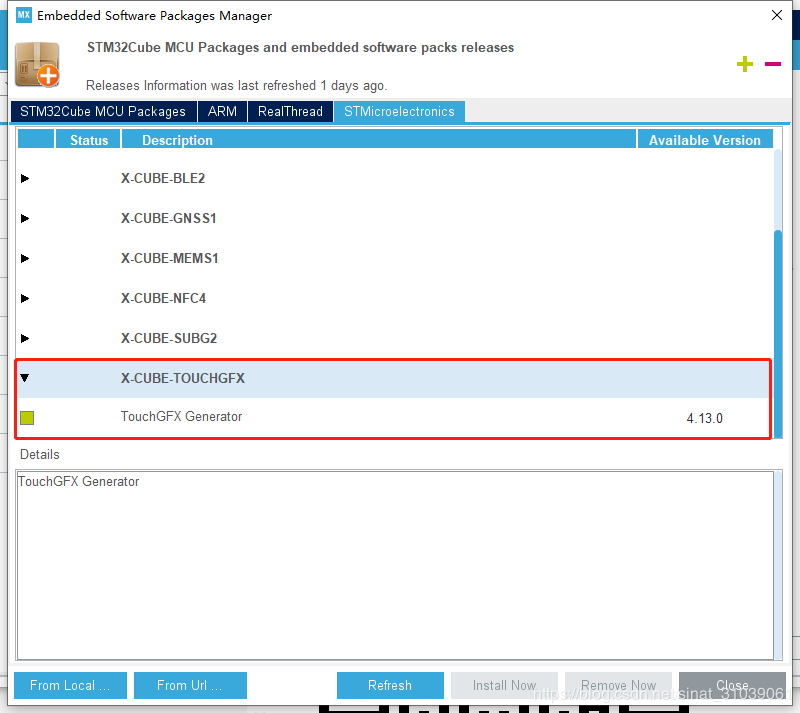Expand the X-CUBE-GNSS1 package entry

24,218
